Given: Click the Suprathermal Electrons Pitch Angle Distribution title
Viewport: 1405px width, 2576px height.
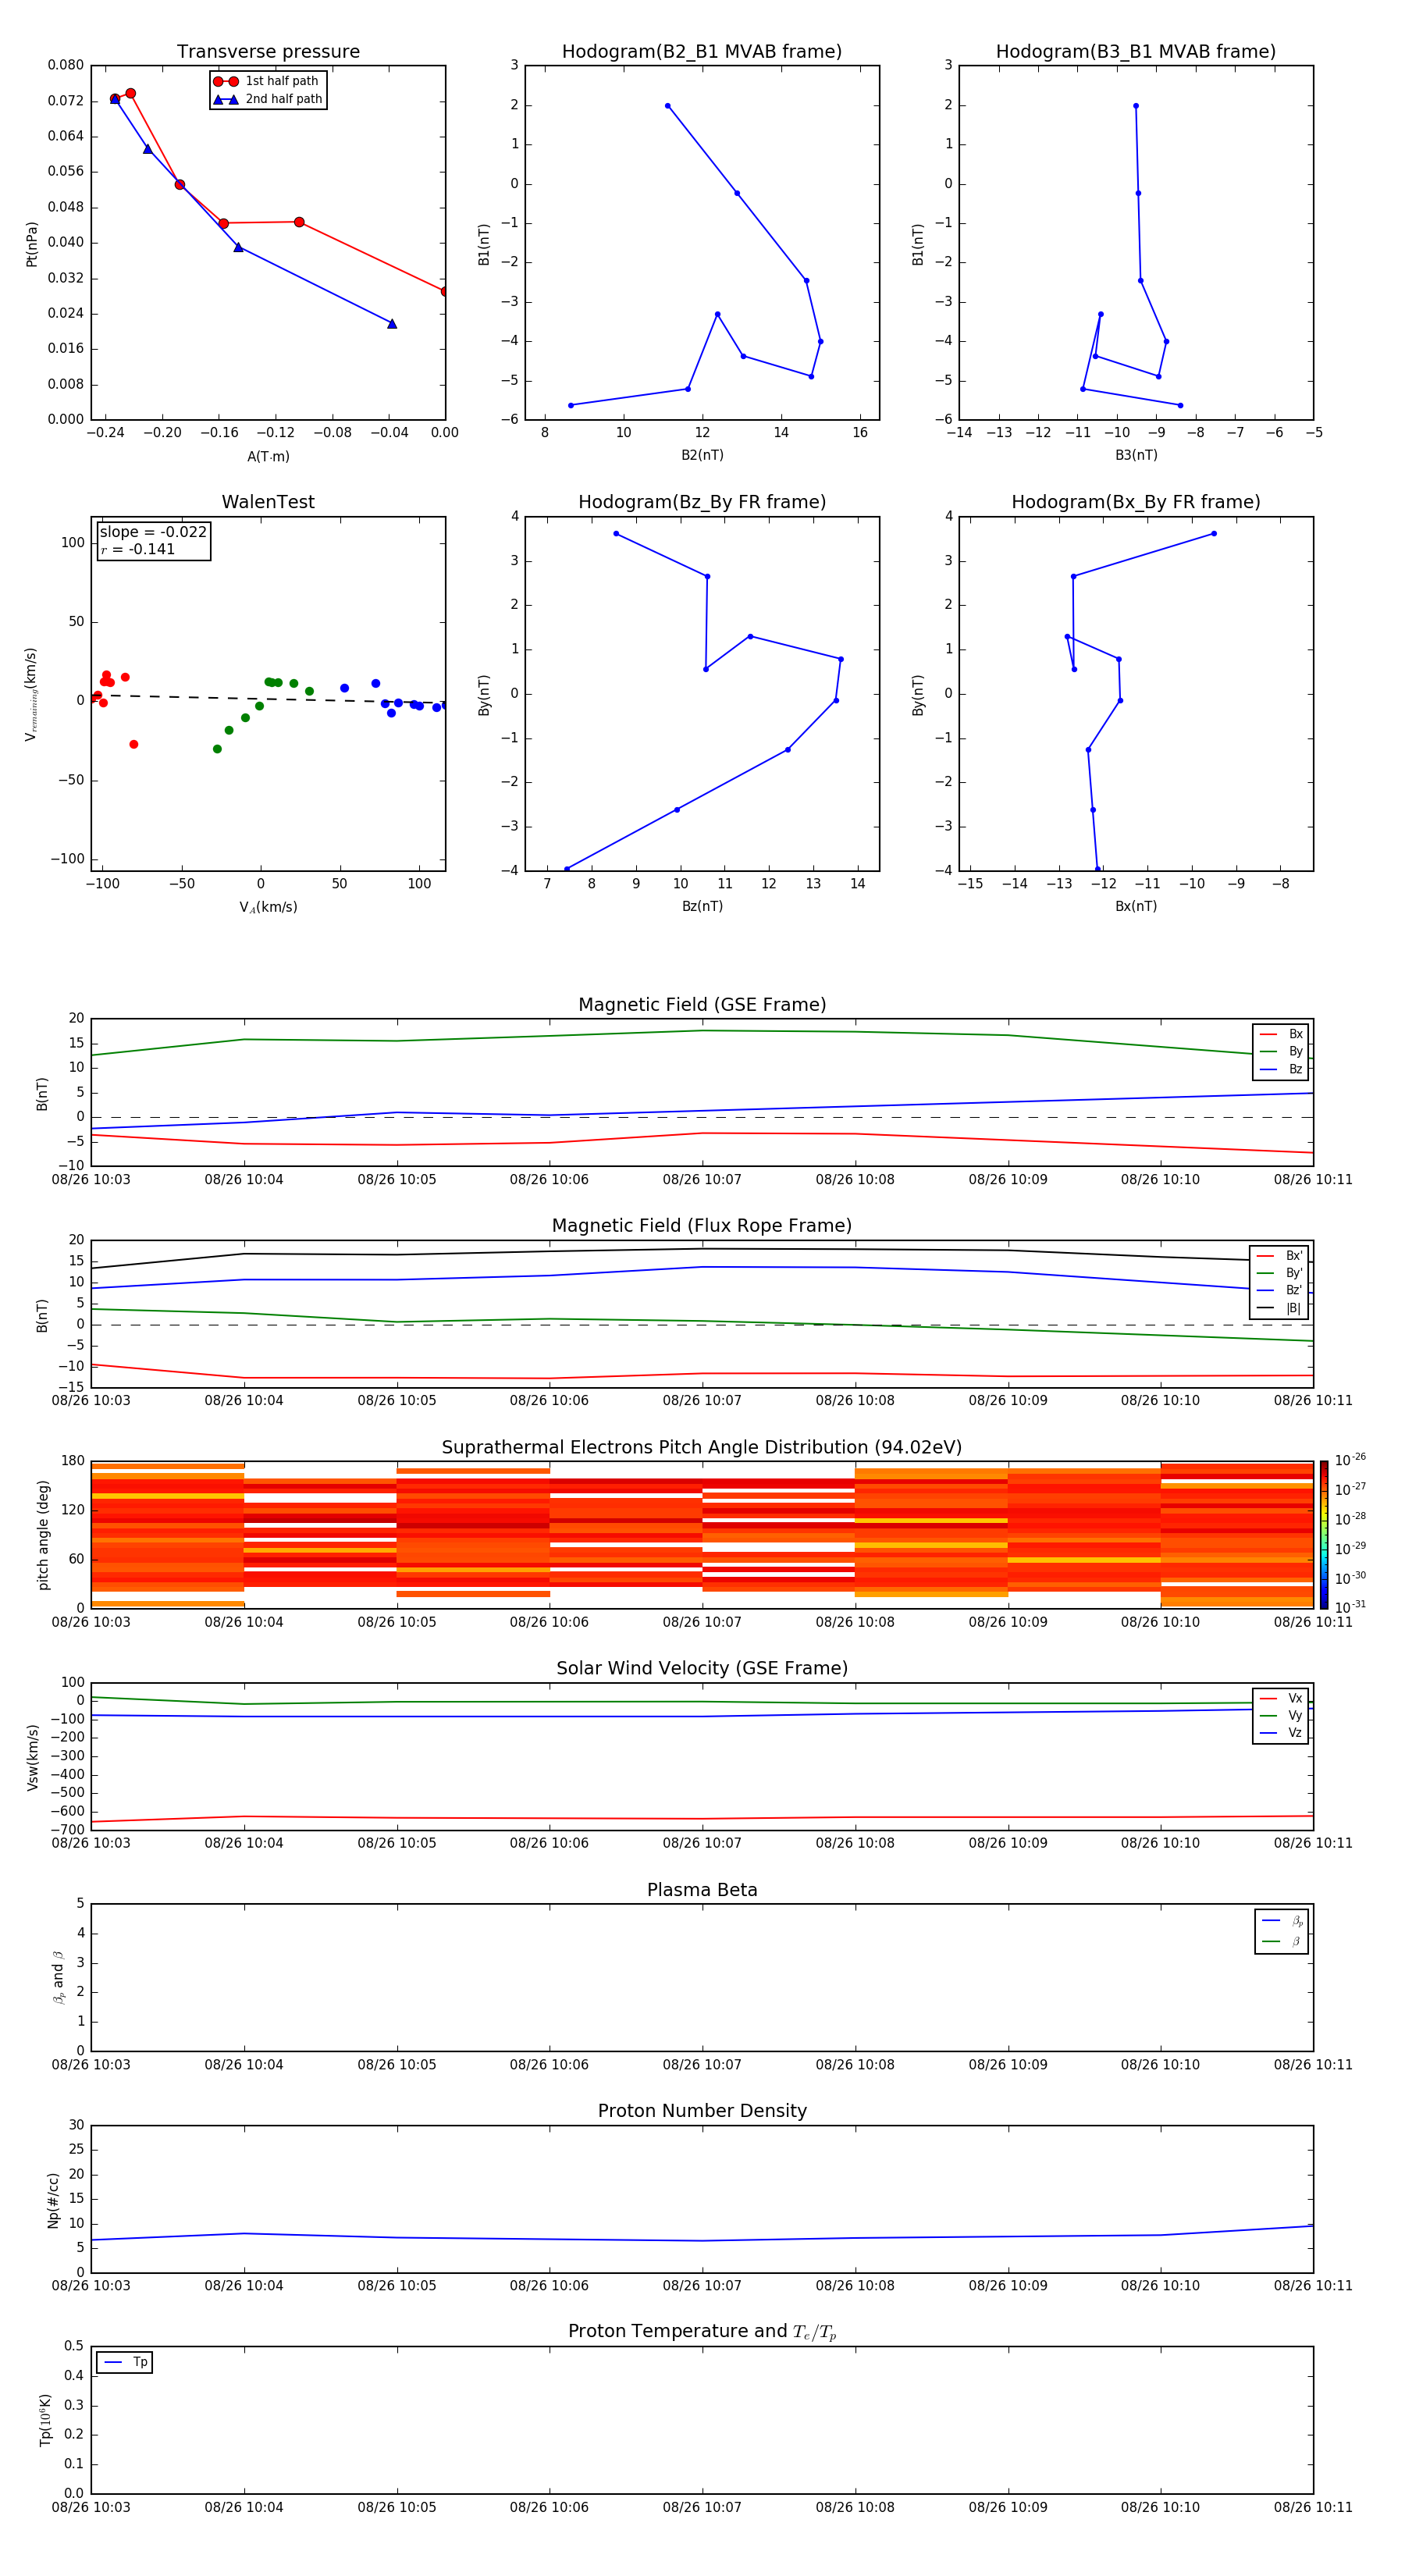Looking at the screenshot, I should pyautogui.click(x=702, y=1448).
